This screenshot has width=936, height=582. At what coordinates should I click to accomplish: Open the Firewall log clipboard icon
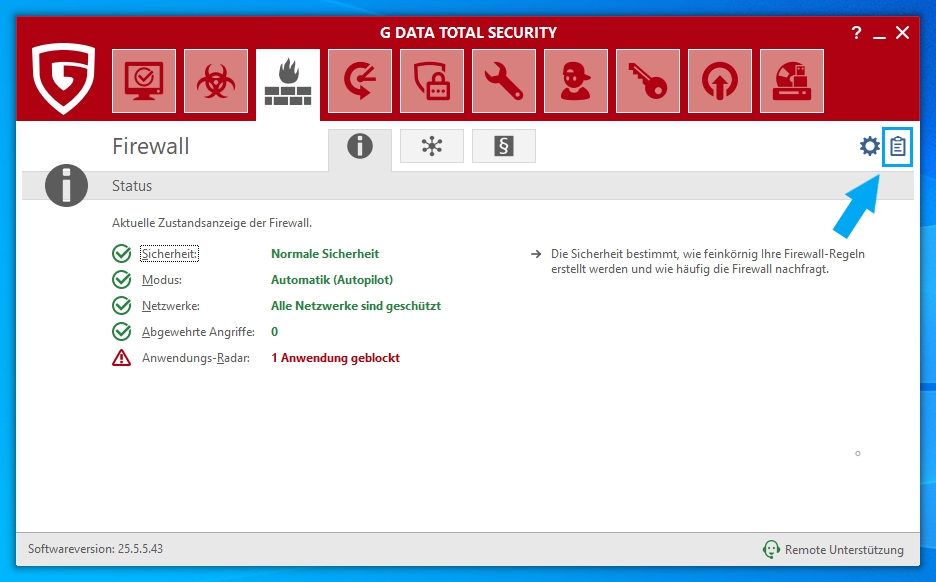coord(898,147)
